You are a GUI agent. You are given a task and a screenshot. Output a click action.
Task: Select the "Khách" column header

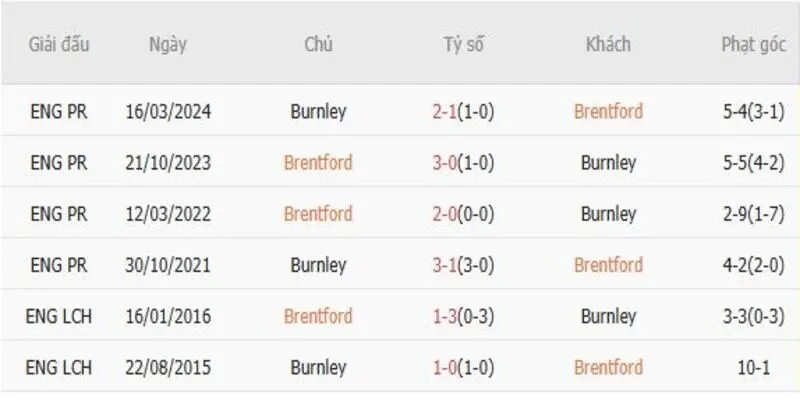coord(608,45)
